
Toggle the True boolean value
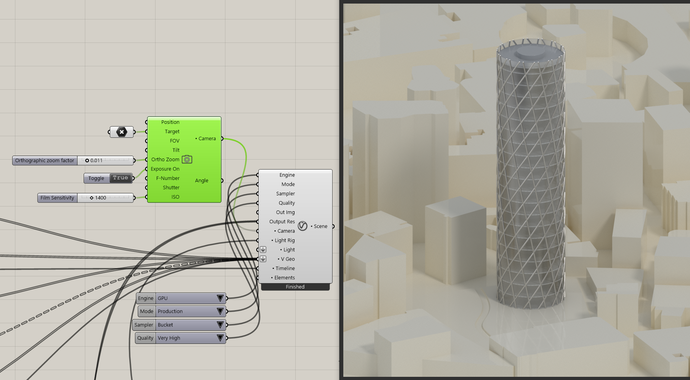coord(121,178)
